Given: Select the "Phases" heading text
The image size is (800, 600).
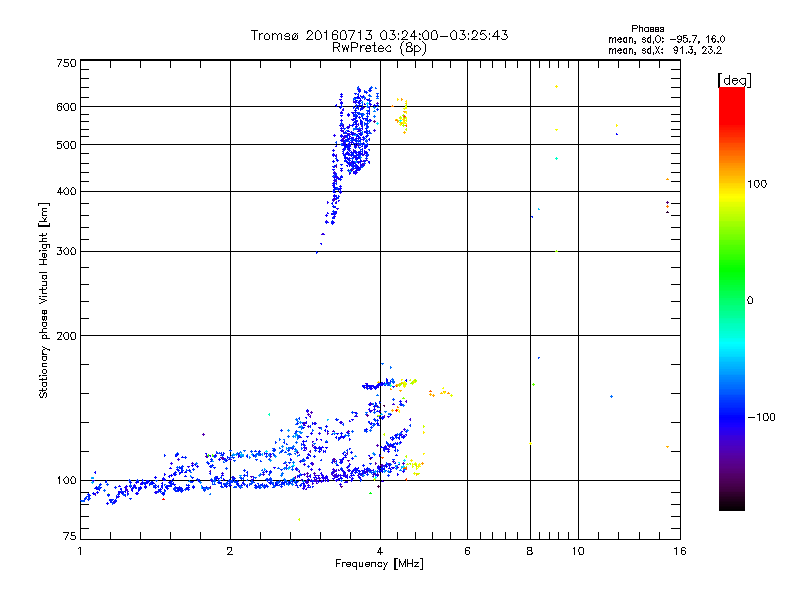Looking at the screenshot, I should pos(647,29).
